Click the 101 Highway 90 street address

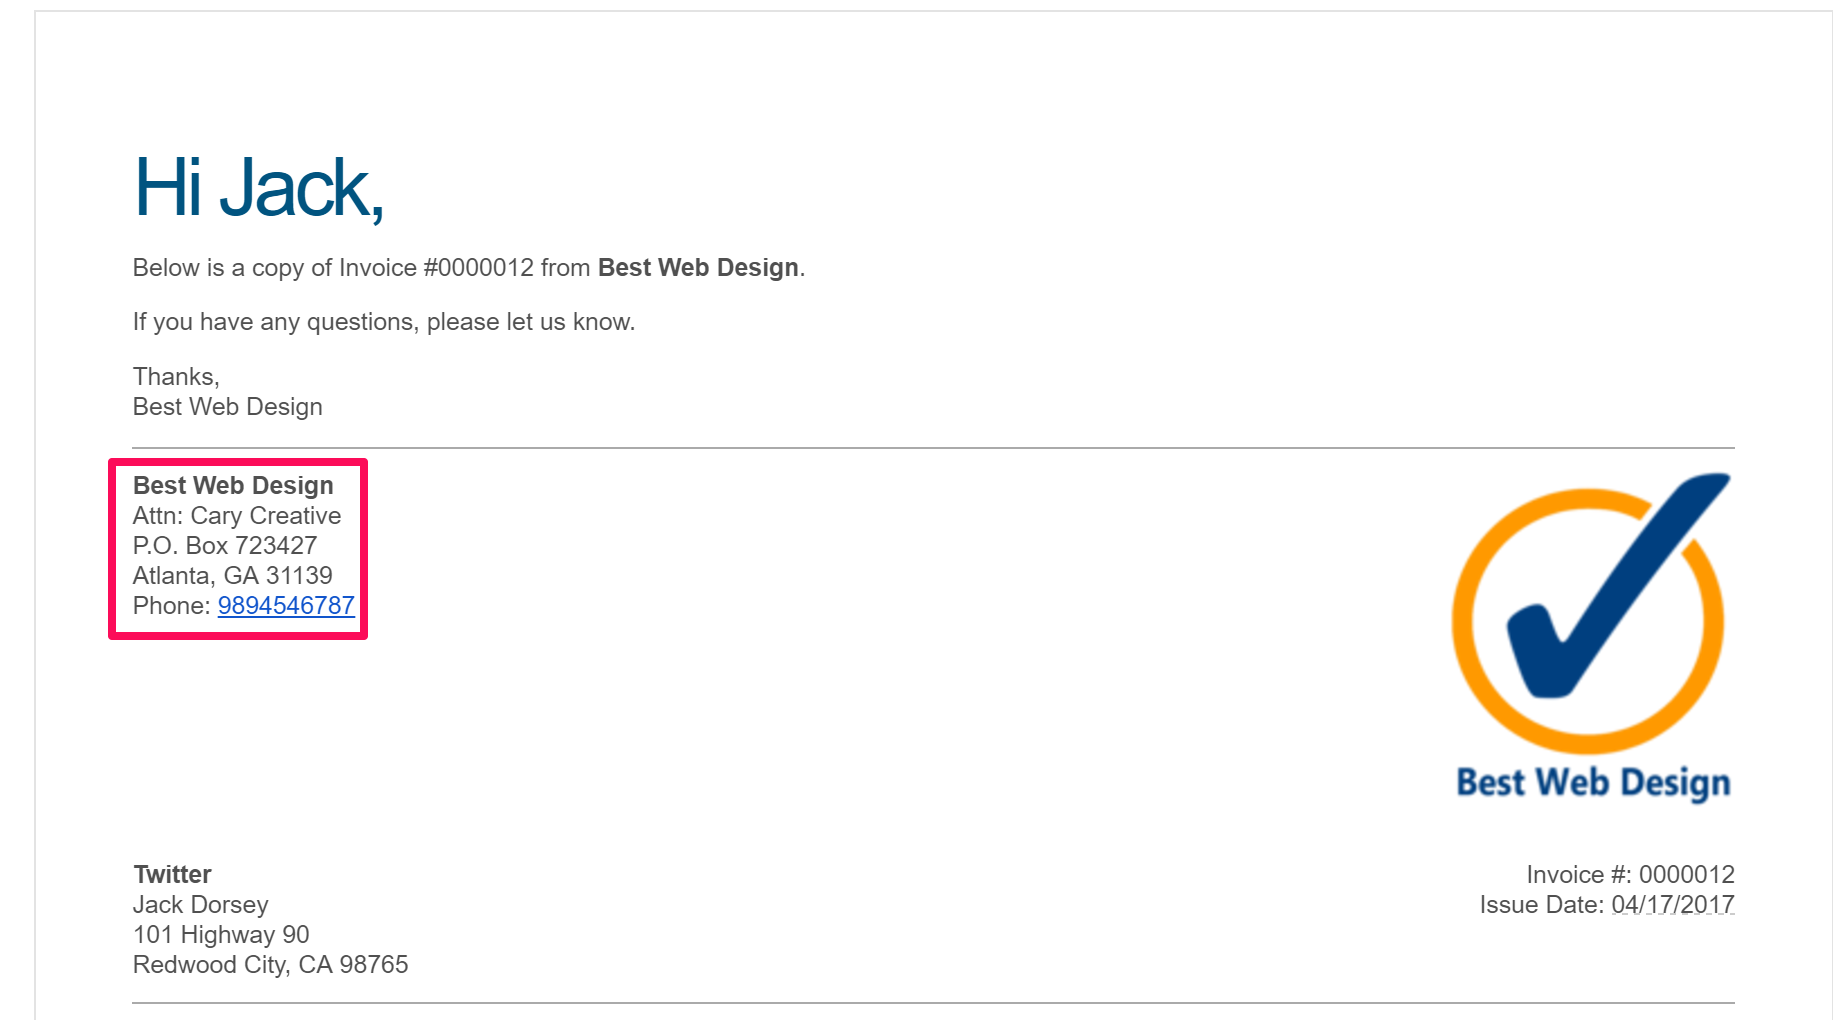pyautogui.click(x=221, y=935)
